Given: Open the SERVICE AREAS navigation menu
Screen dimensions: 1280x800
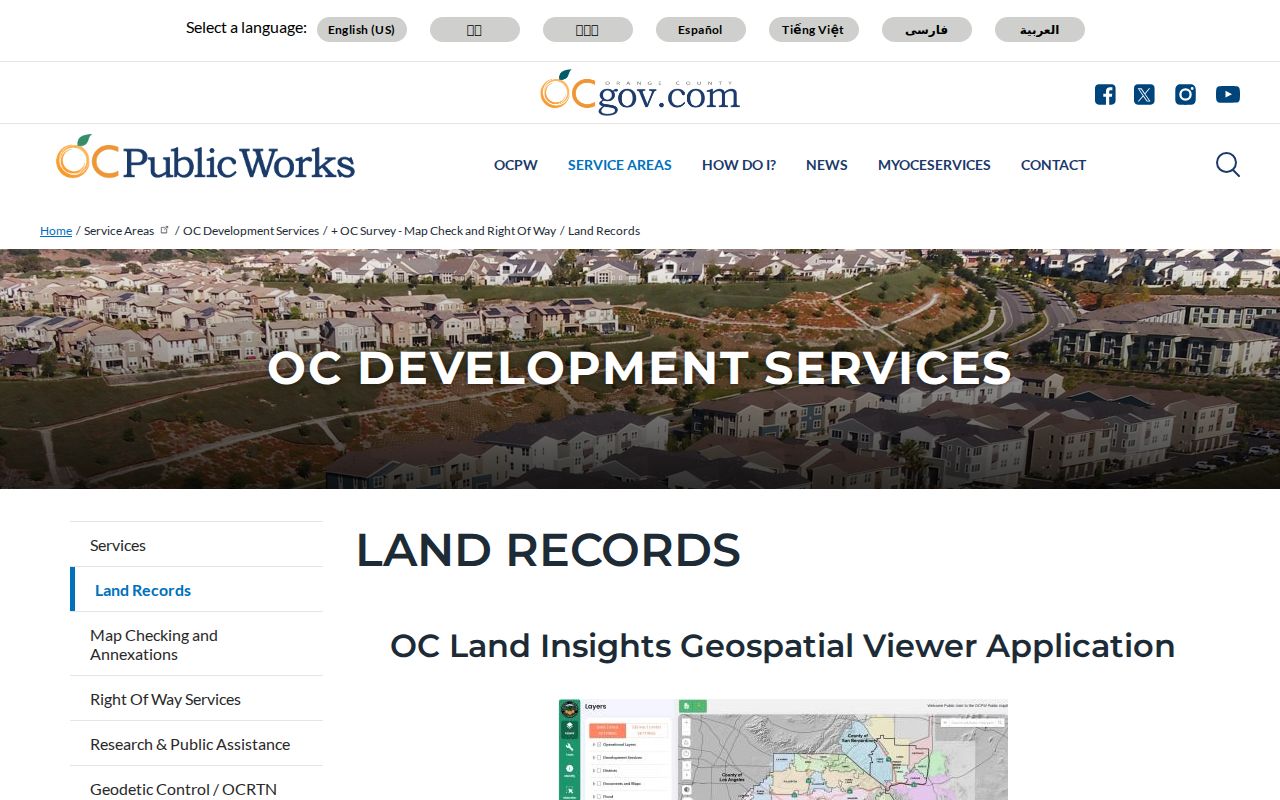Looking at the screenshot, I should [x=620, y=165].
